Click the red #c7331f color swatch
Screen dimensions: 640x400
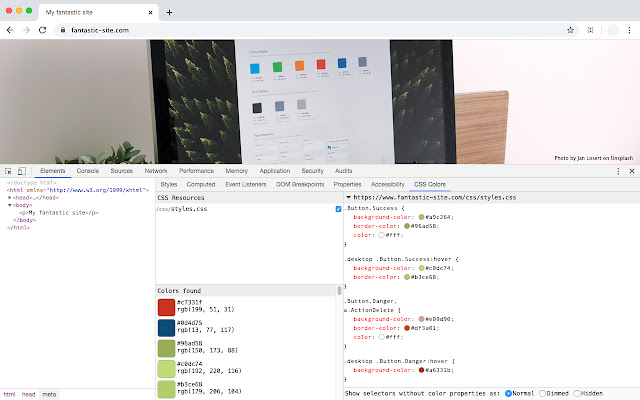click(166, 307)
